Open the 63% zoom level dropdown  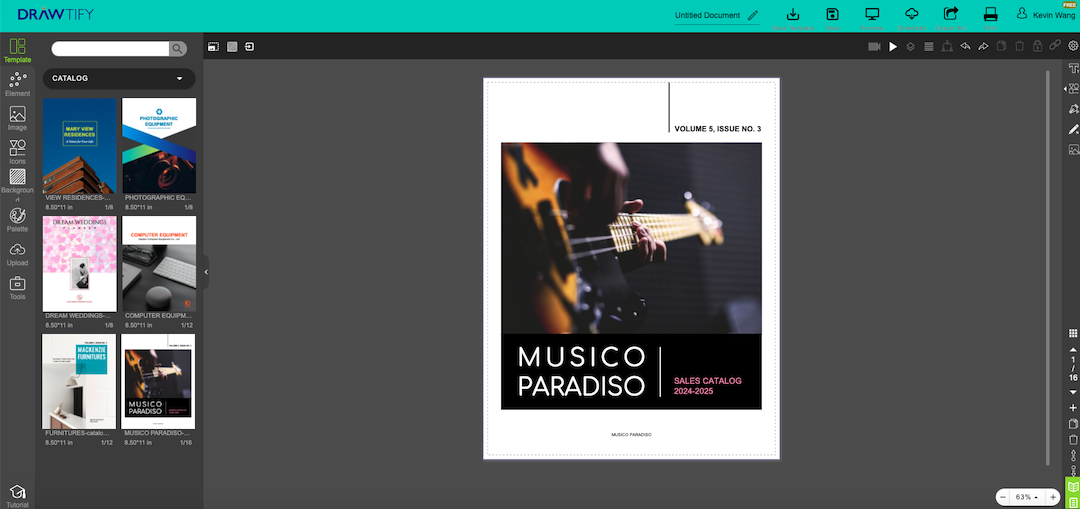(x=1027, y=497)
